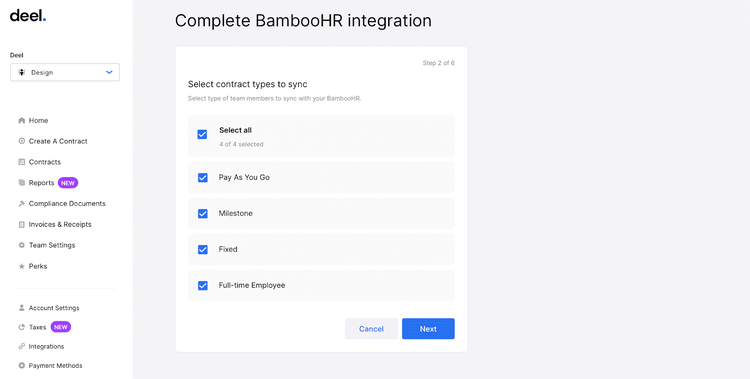Click 'Complete BambooHR integration' page title
The image size is (750, 379).
click(303, 21)
